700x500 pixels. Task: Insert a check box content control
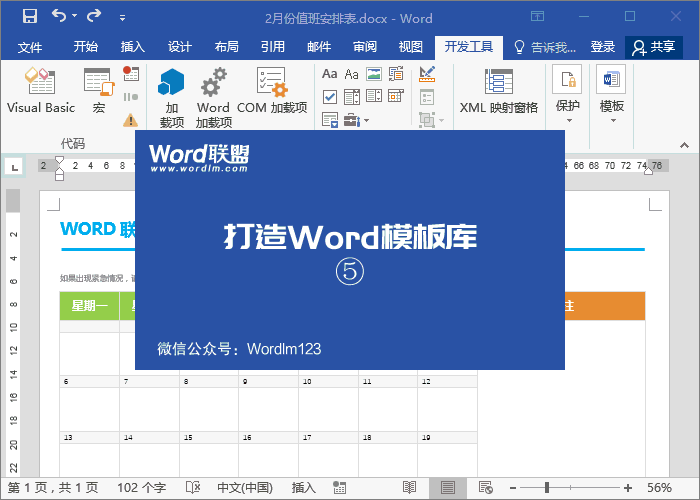point(329,96)
